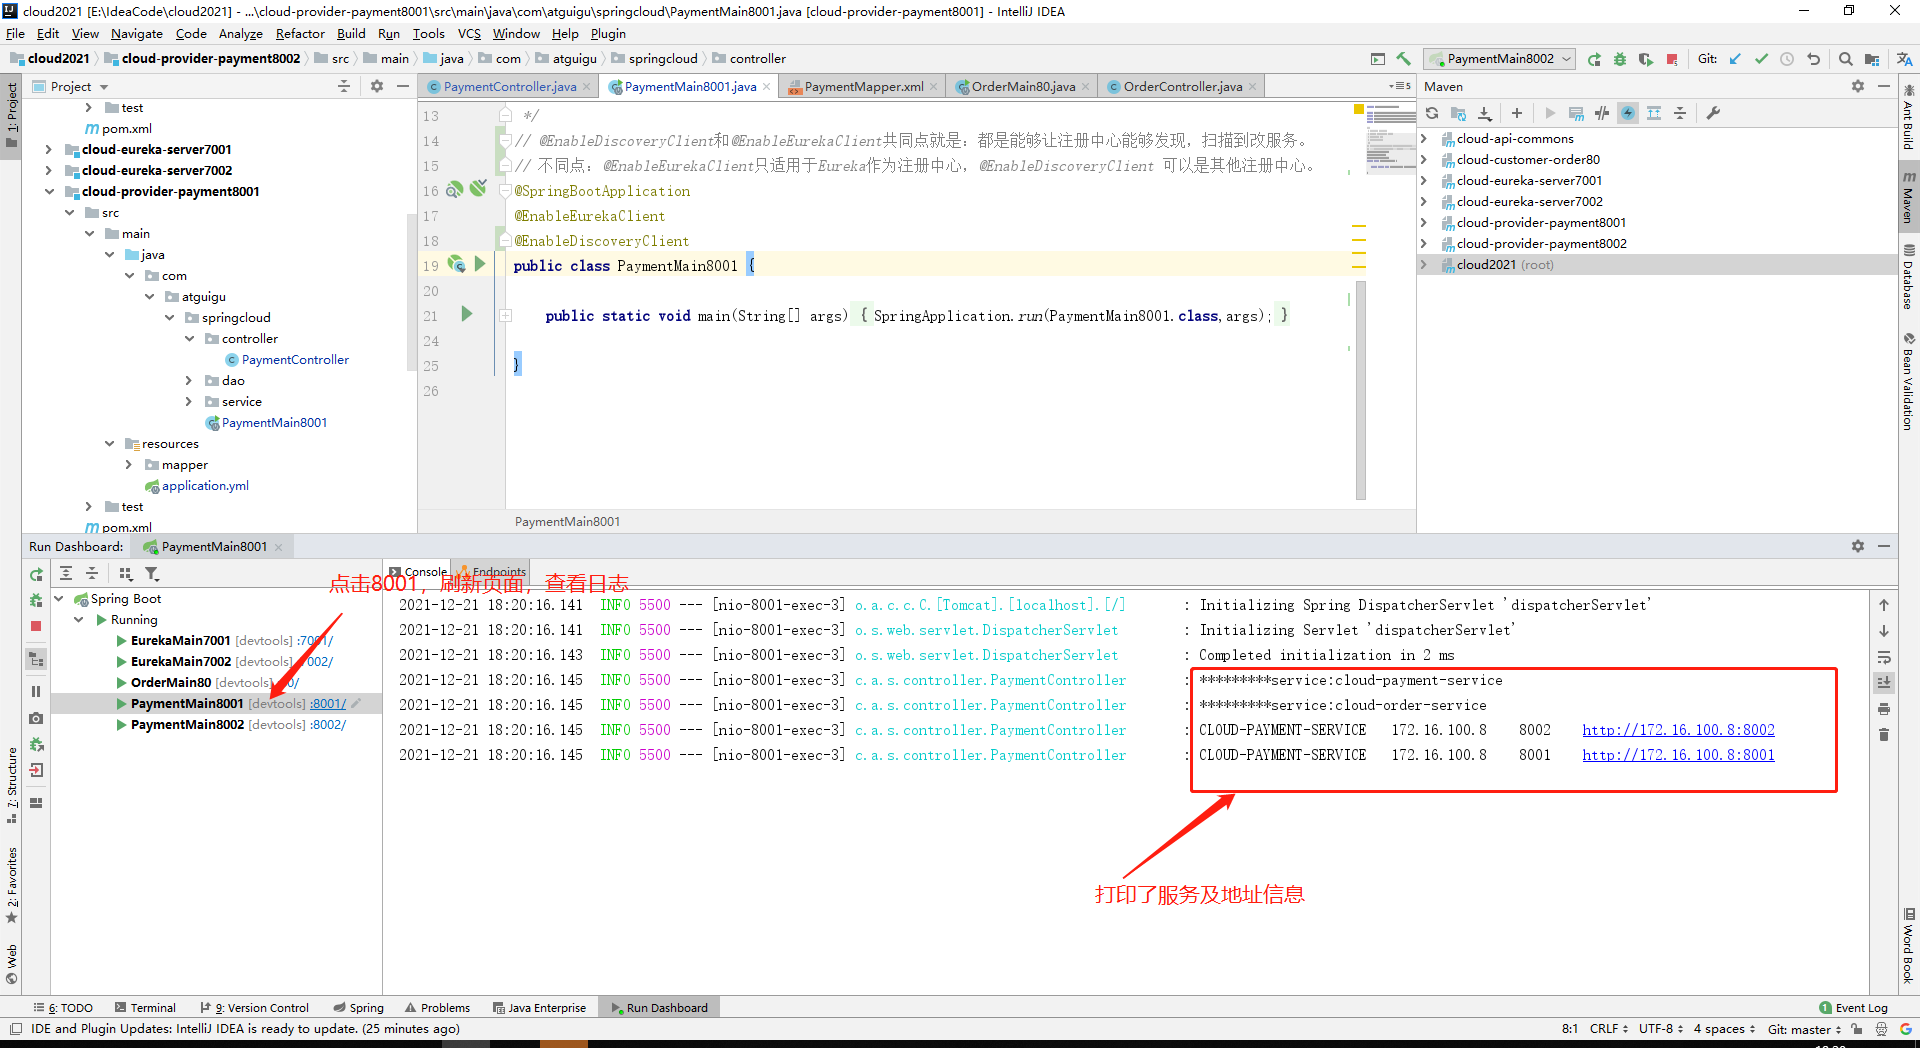
Task: Expand cloud-api-commons in the Maven panel
Action: coord(1424,139)
